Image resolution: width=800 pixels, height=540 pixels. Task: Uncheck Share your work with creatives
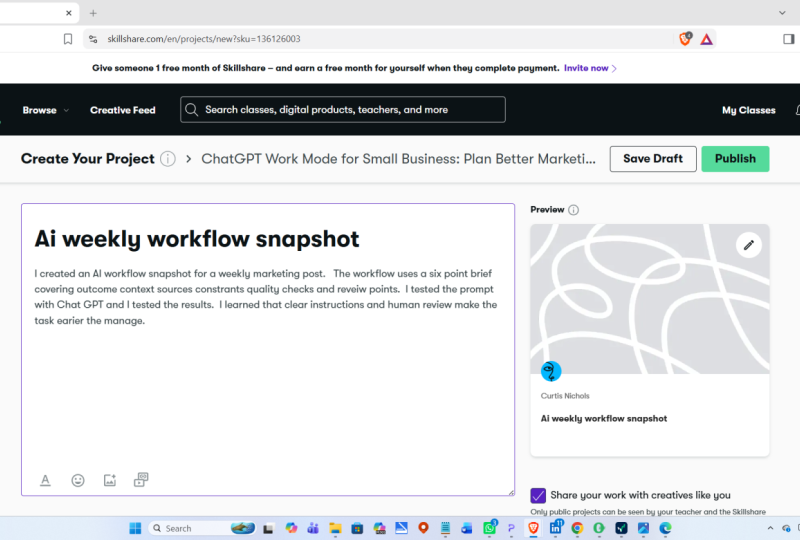click(x=538, y=495)
